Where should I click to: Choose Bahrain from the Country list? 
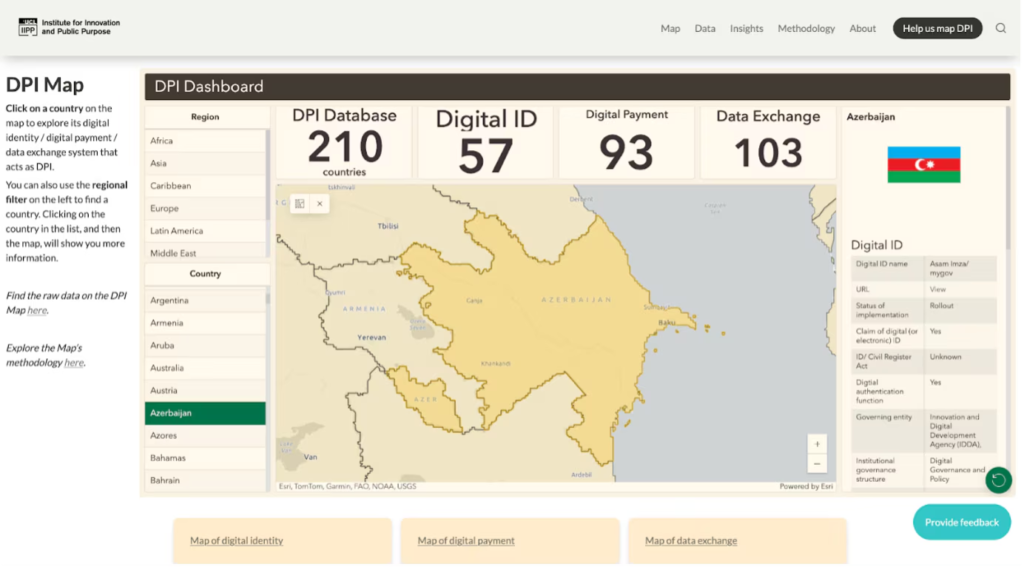(165, 480)
